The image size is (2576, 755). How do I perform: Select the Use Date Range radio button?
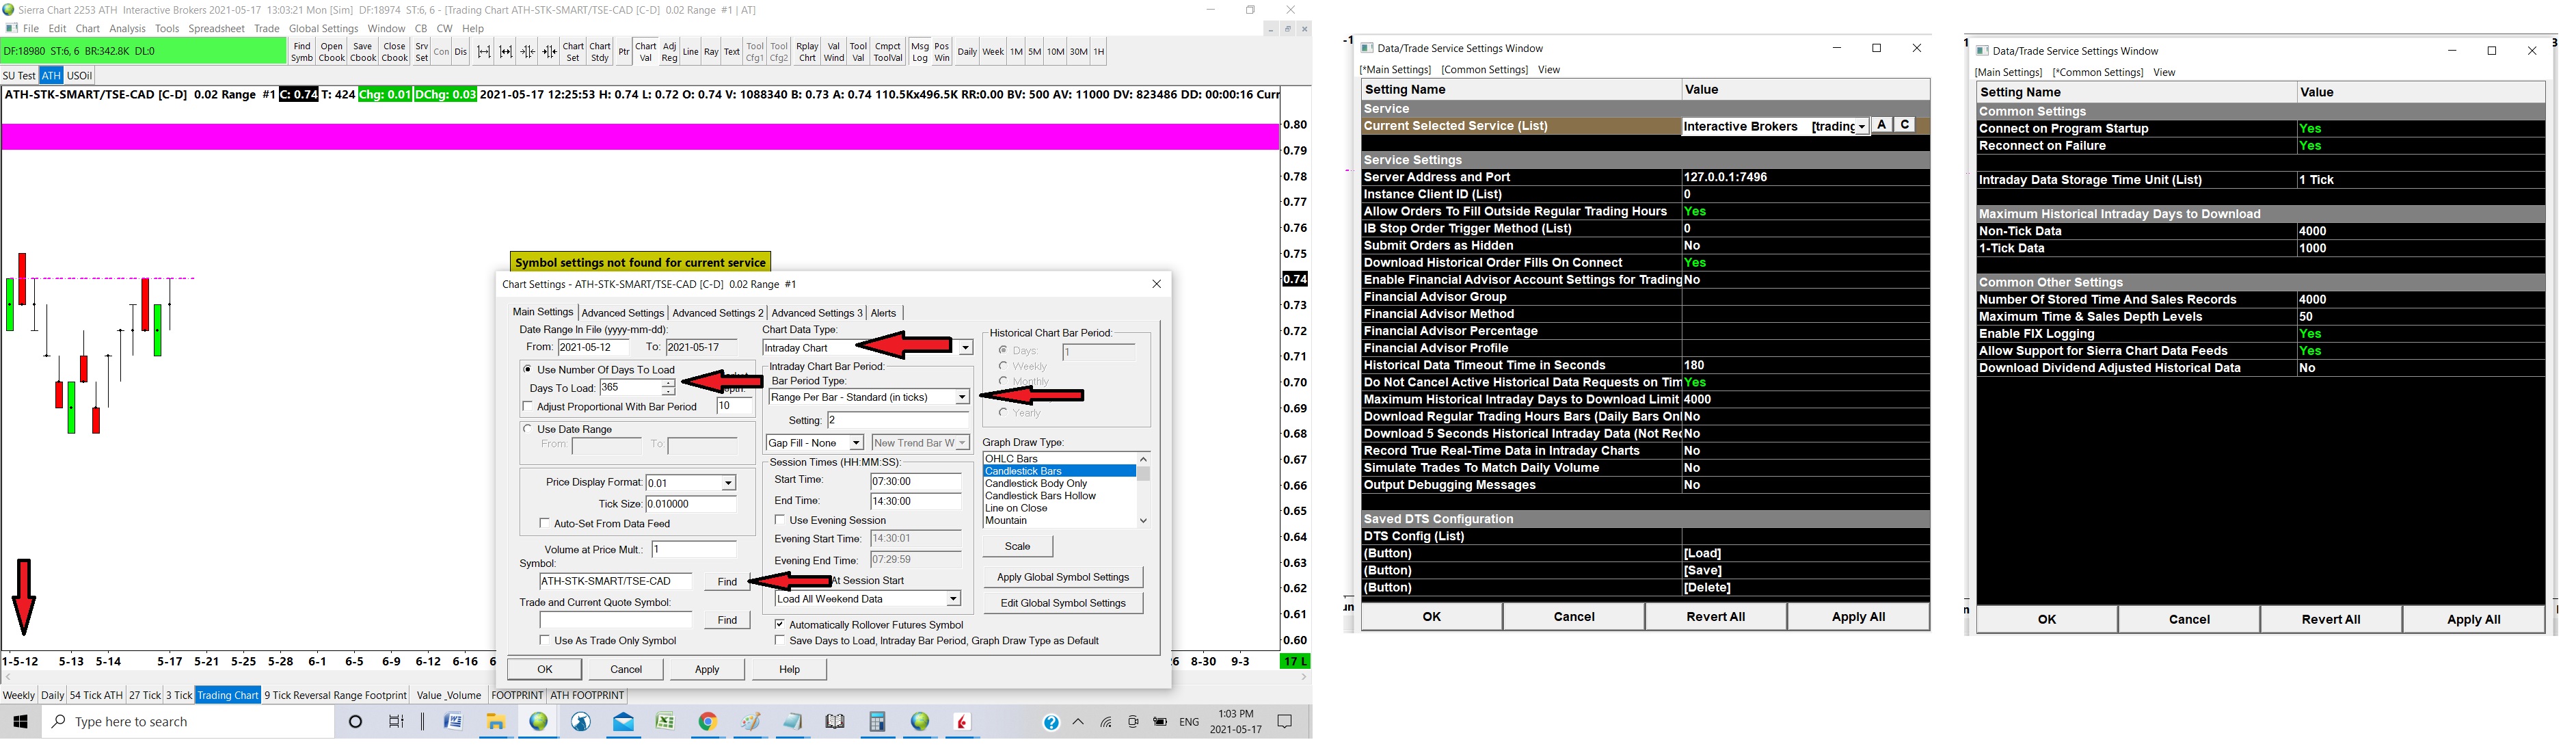coord(528,429)
